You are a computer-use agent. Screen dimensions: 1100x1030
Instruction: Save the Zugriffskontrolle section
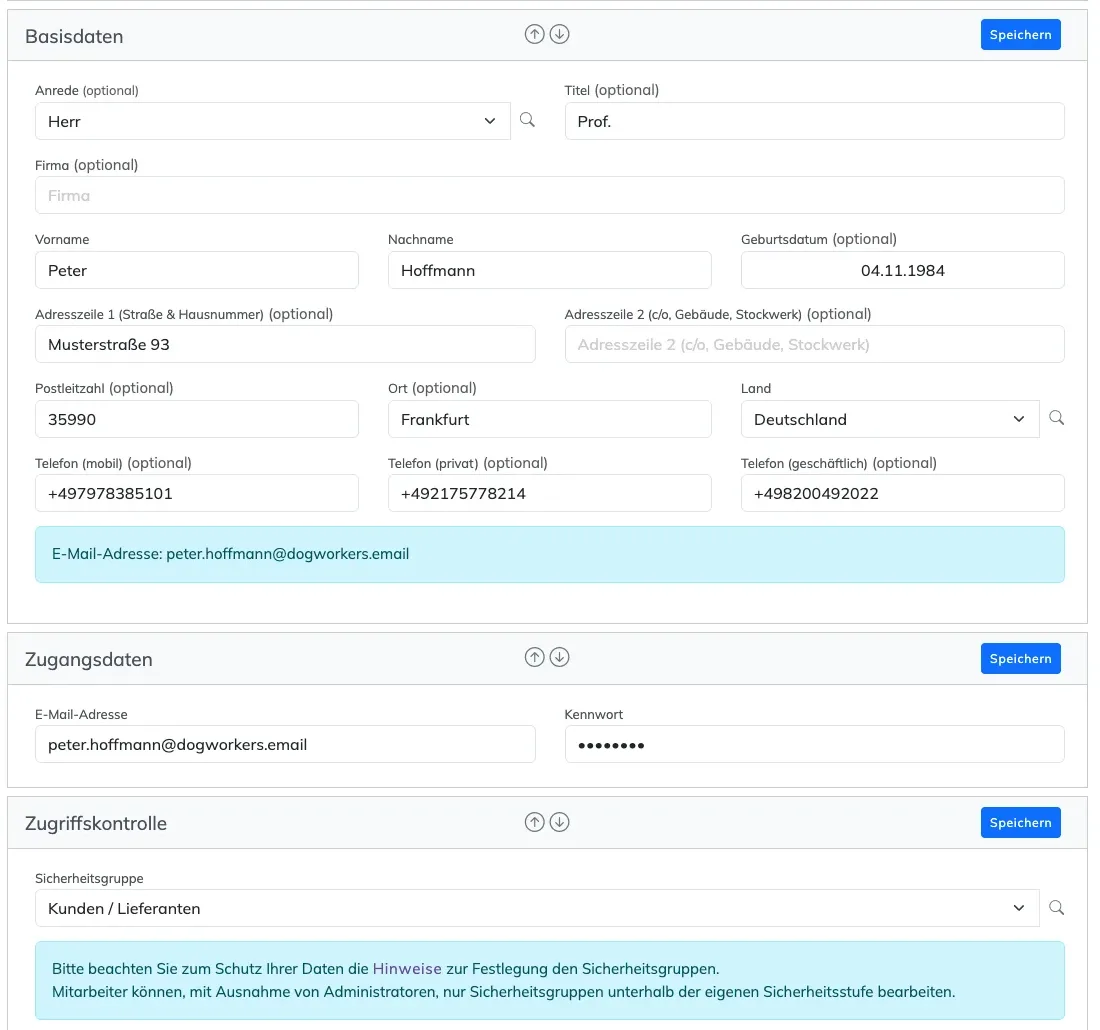pos(1020,822)
